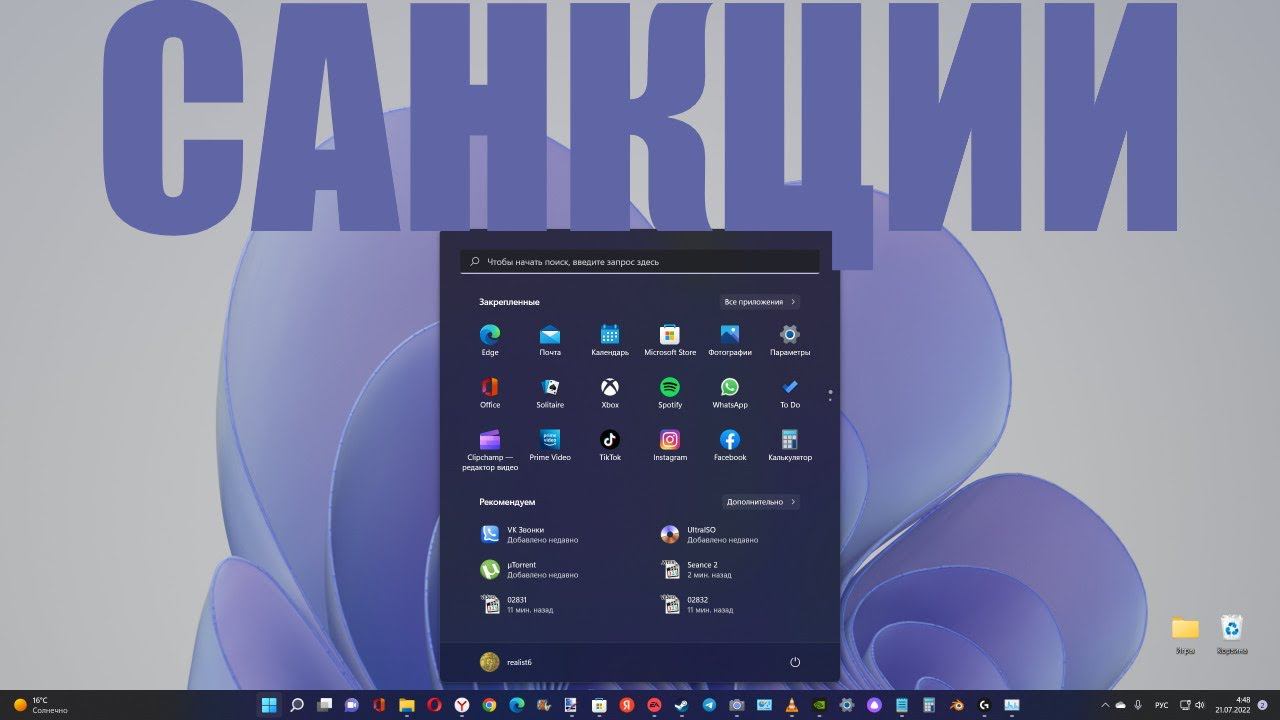Open VLC media player from taskbar

click(x=792, y=705)
